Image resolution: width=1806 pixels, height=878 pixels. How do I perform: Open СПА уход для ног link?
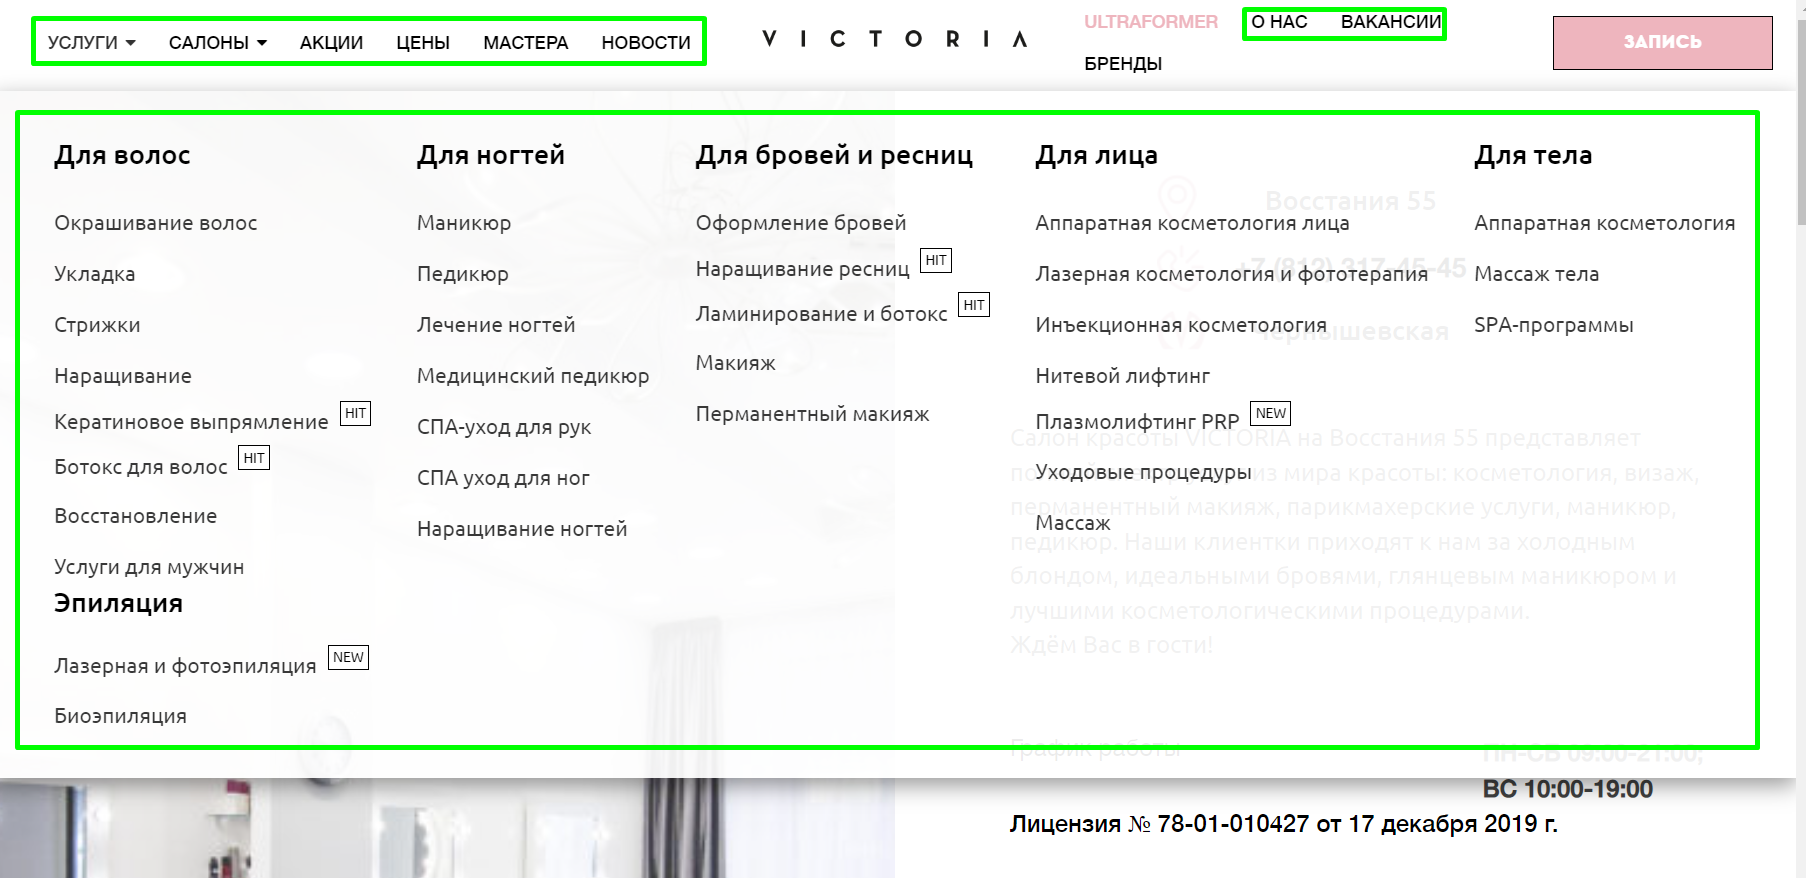[503, 478]
